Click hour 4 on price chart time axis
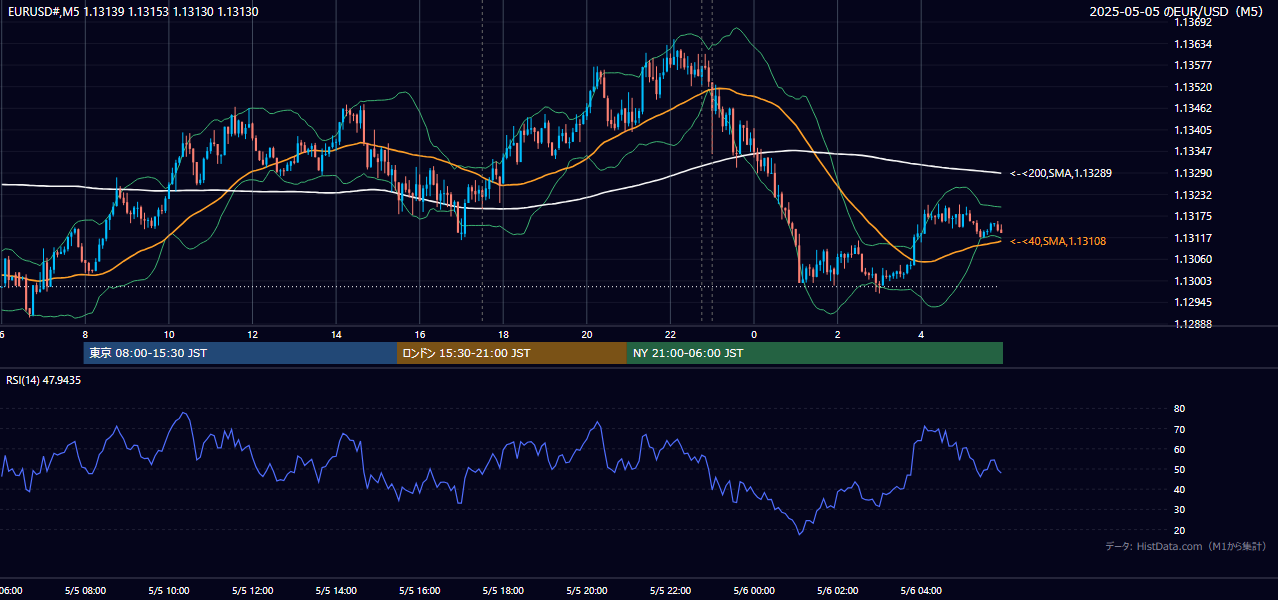The width and height of the screenshot is (1278, 600). pyautogui.click(x=921, y=334)
